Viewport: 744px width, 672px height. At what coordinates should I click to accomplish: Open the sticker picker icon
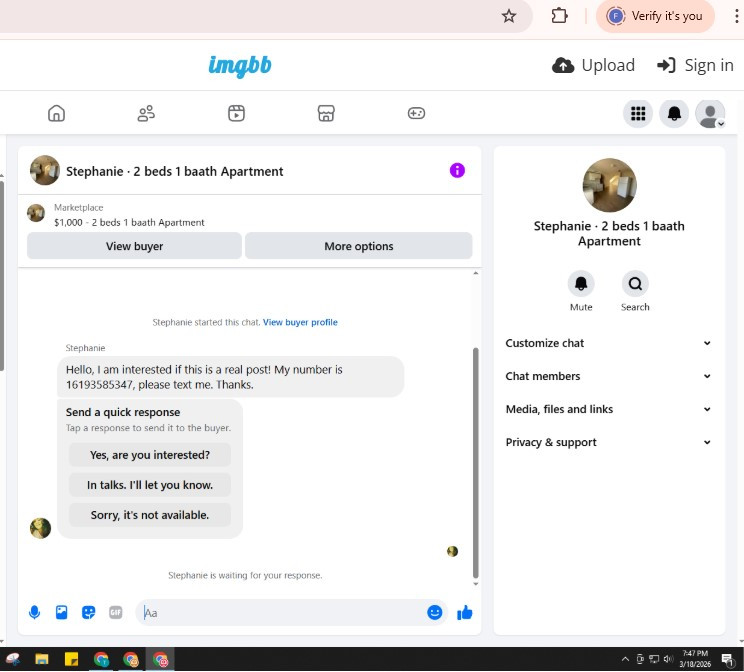88,613
